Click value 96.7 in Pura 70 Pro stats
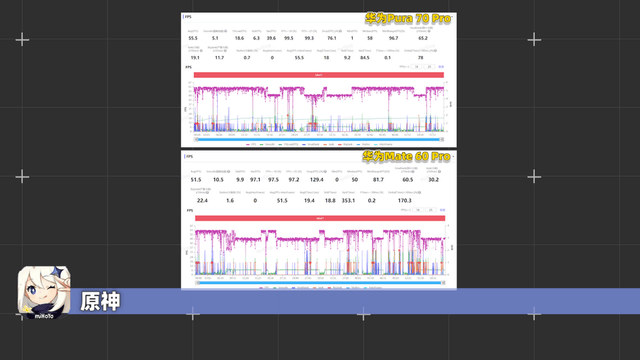 393,38
